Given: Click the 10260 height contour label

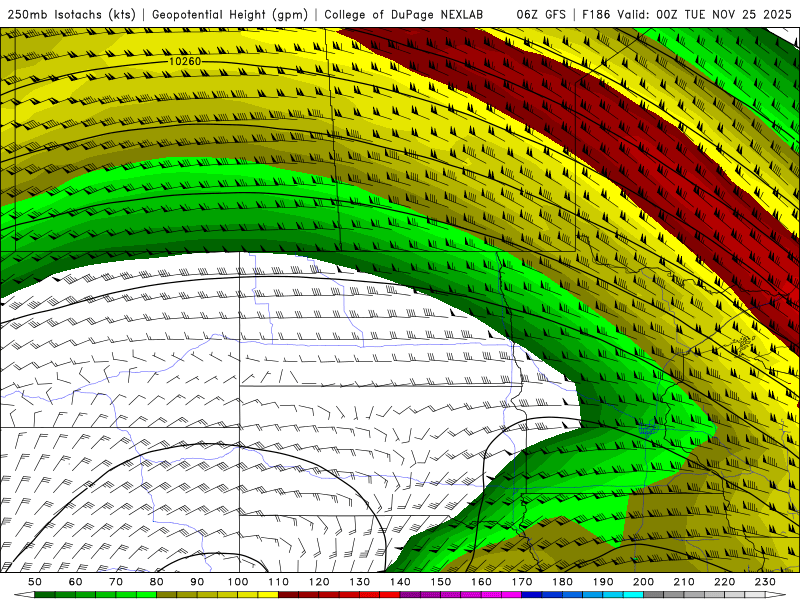Looking at the screenshot, I should coord(185,61).
